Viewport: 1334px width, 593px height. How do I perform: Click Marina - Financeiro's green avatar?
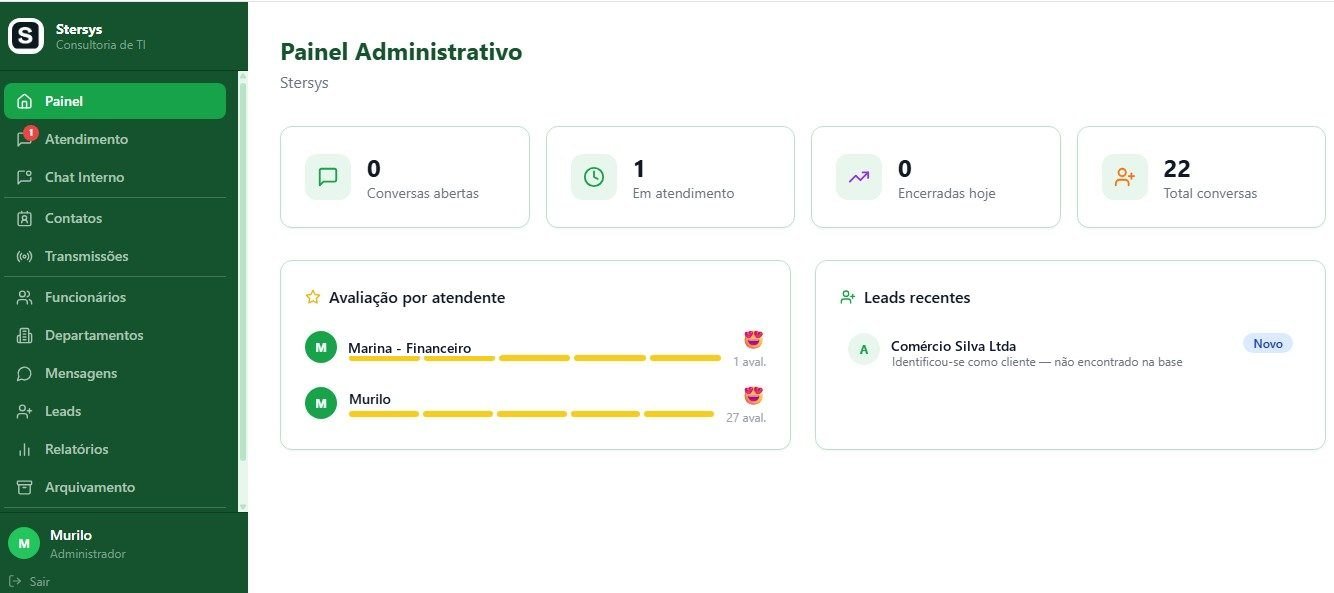[x=321, y=347]
